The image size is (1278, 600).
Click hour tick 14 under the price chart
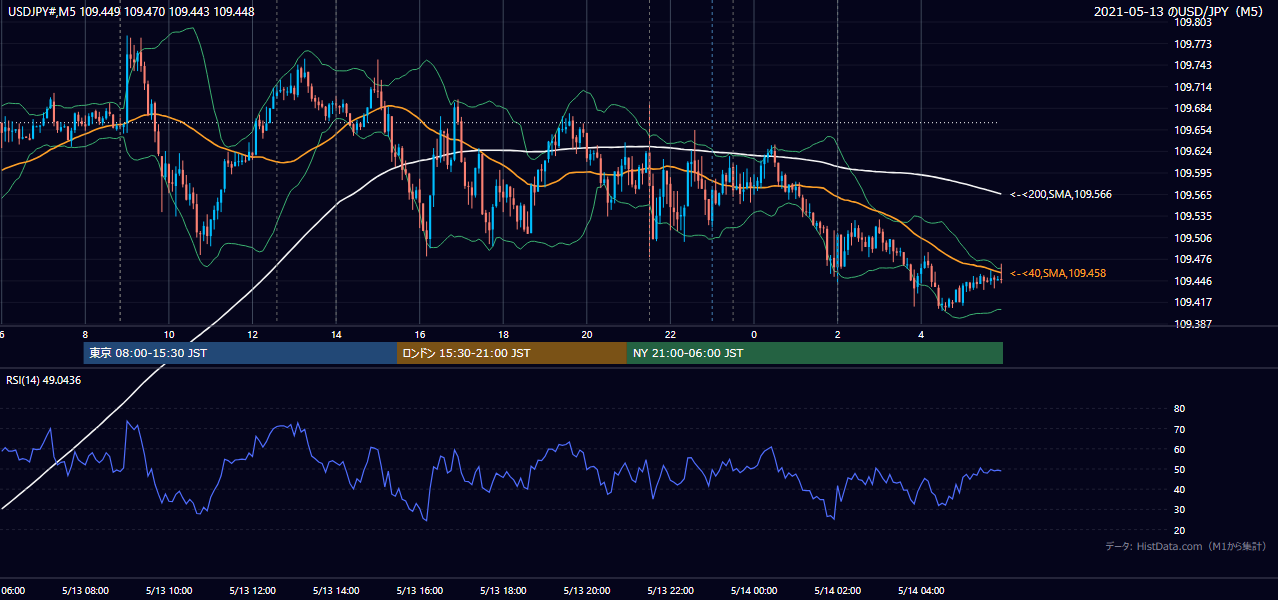point(336,334)
